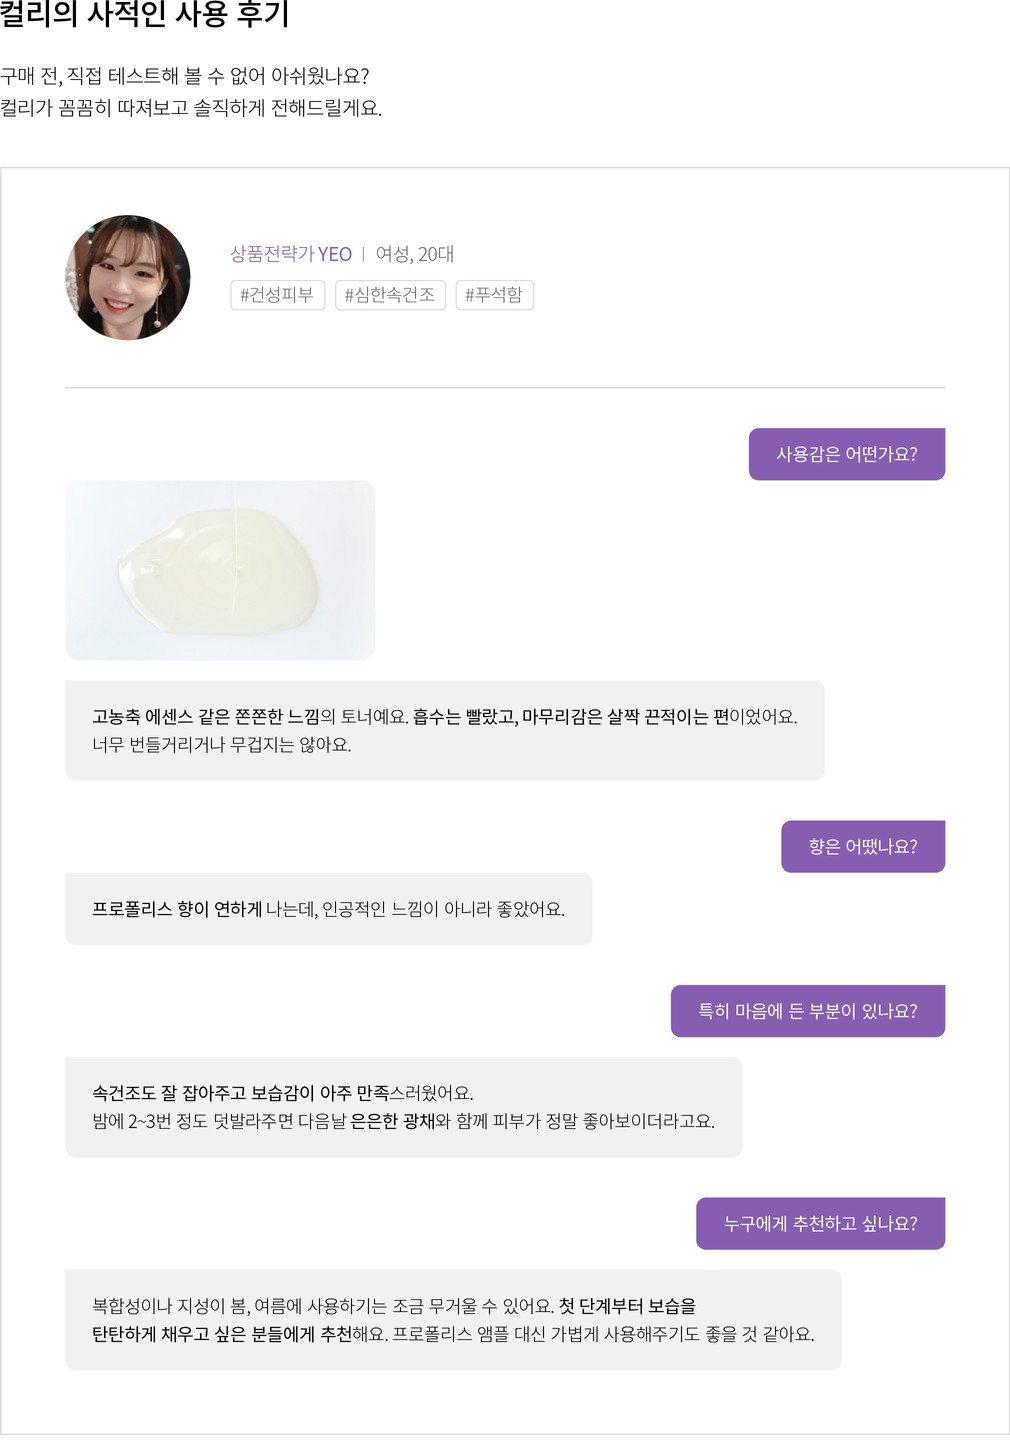The height and width of the screenshot is (1442, 1010).
Task: Tap the 특히 마음에 든 부분이 있나요? bubble
Action: (x=807, y=1011)
